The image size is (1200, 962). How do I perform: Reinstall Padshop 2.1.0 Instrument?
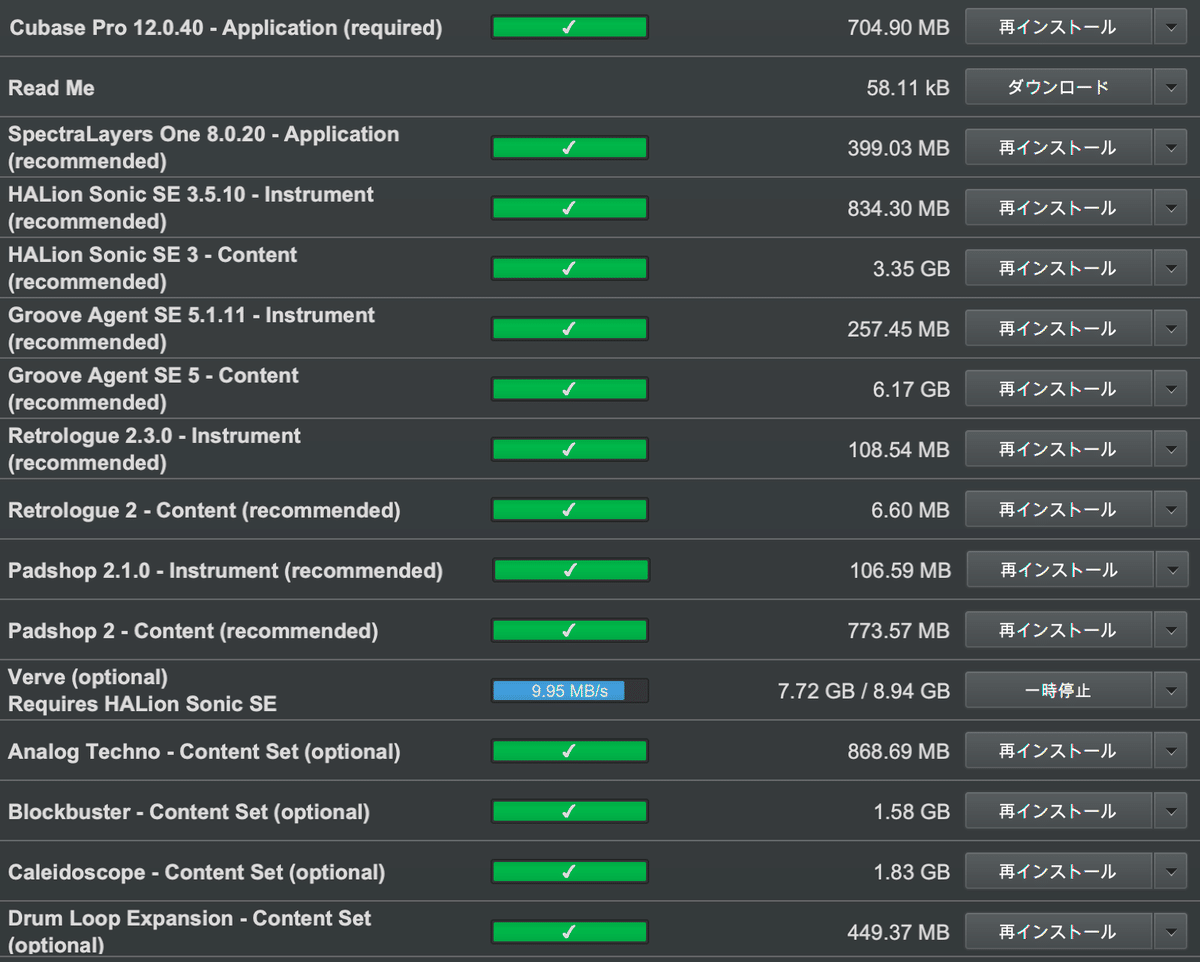click(x=1058, y=570)
